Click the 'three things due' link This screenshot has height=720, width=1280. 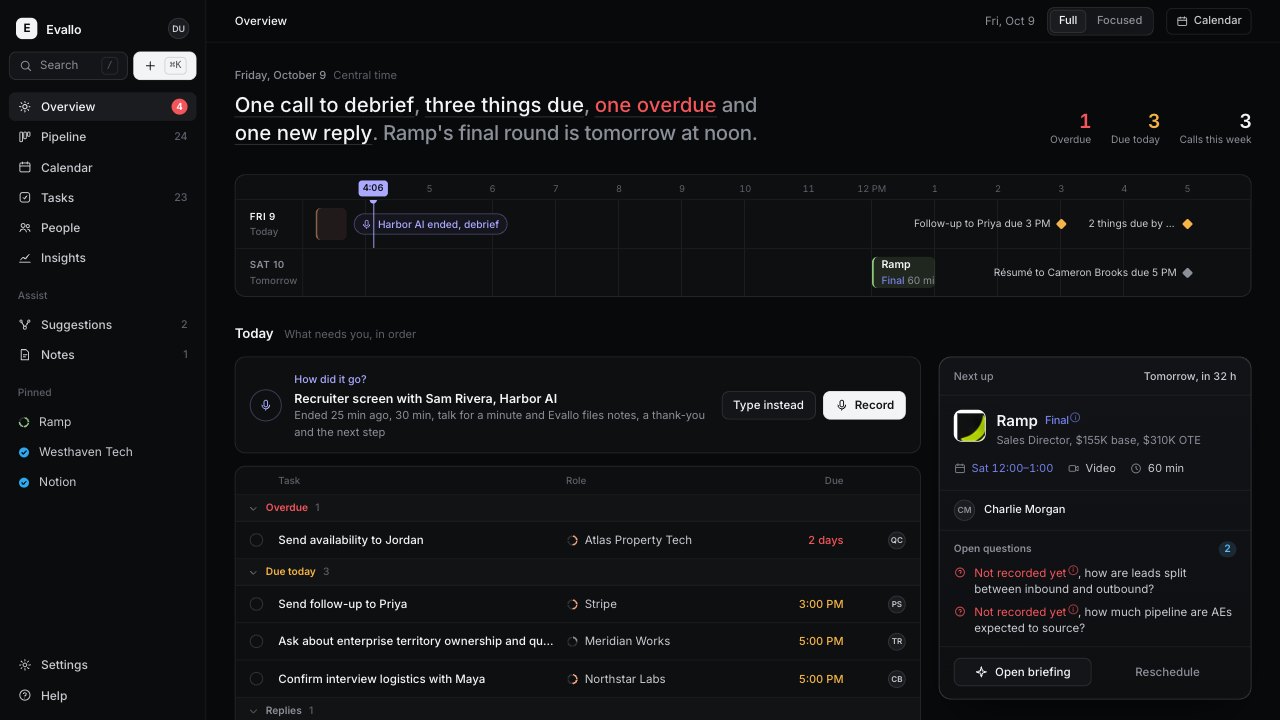(x=504, y=105)
